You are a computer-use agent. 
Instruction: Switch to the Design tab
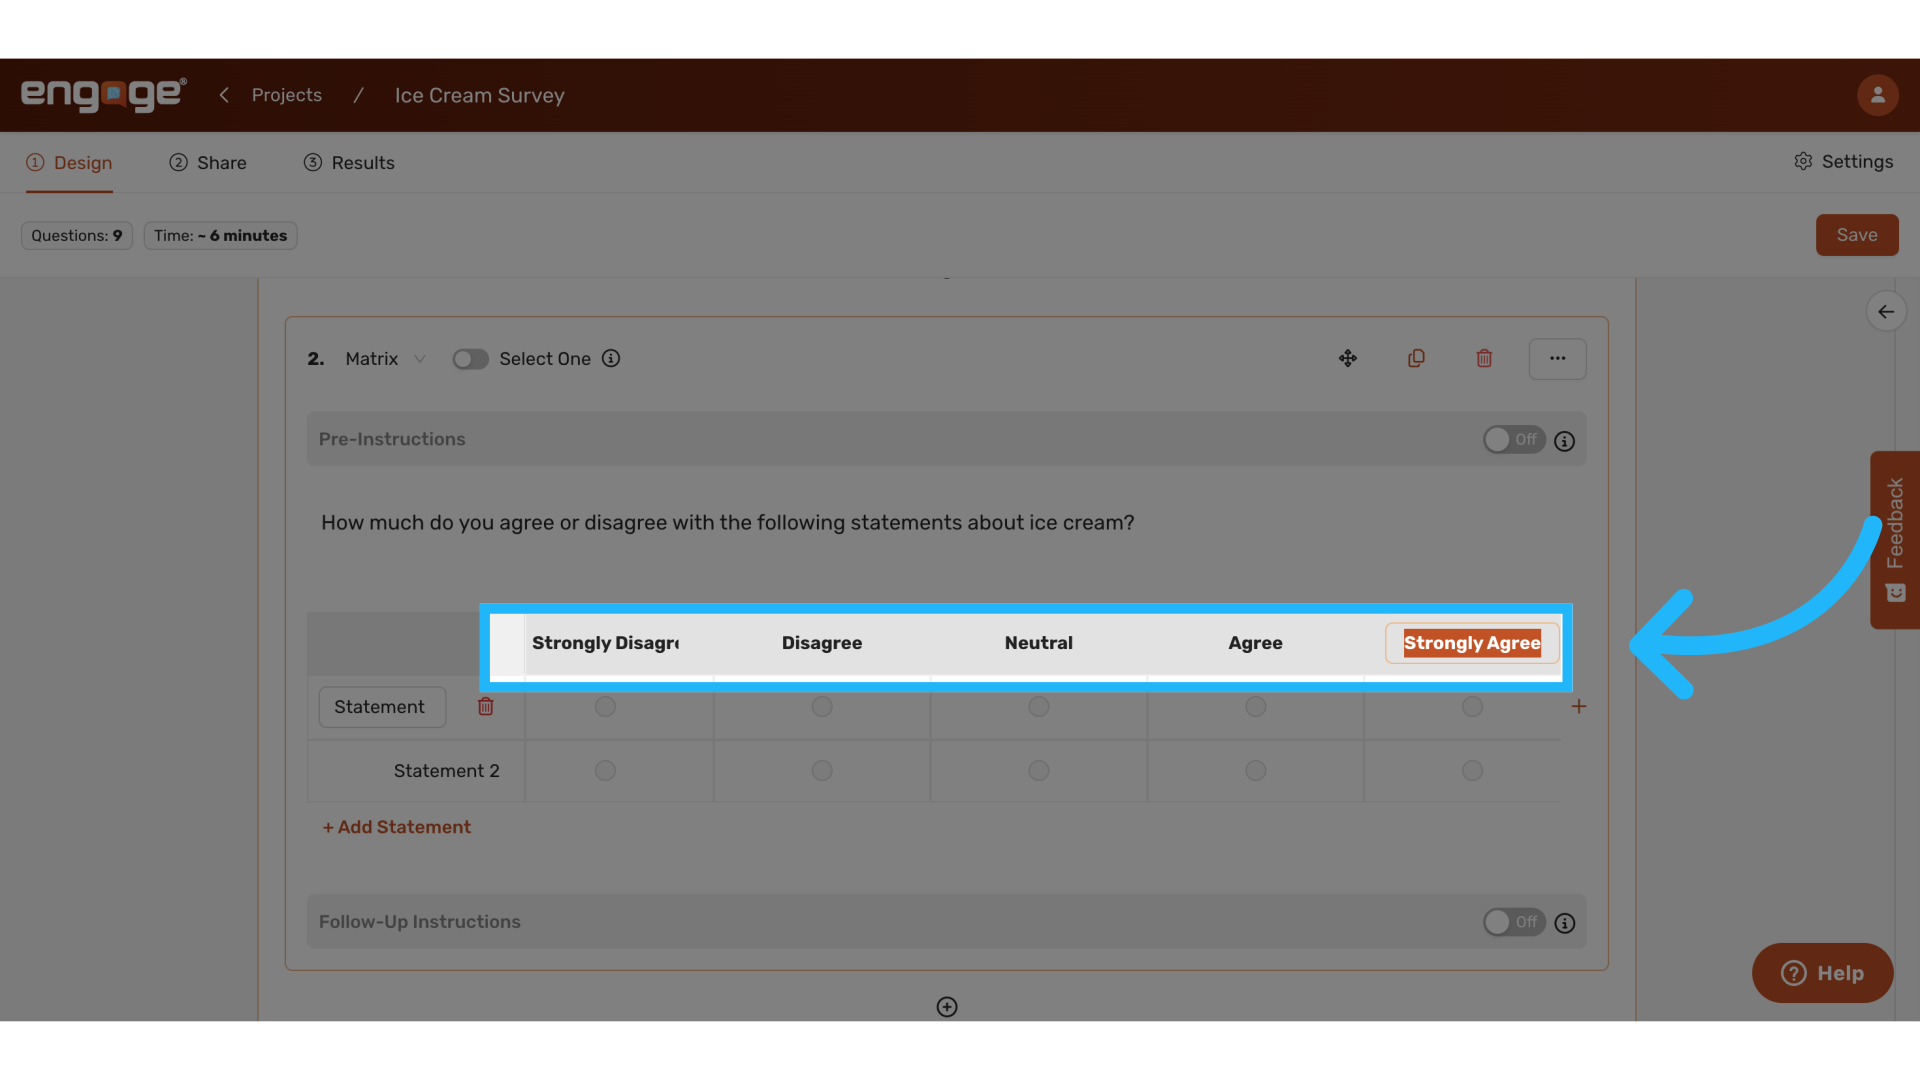[x=69, y=163]
